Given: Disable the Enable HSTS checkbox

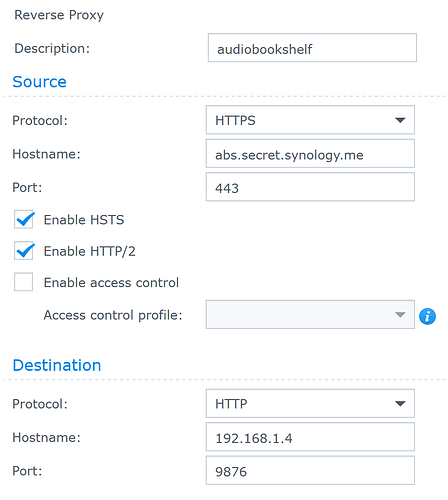Looking at the screenshot, I should pos(23,220).
